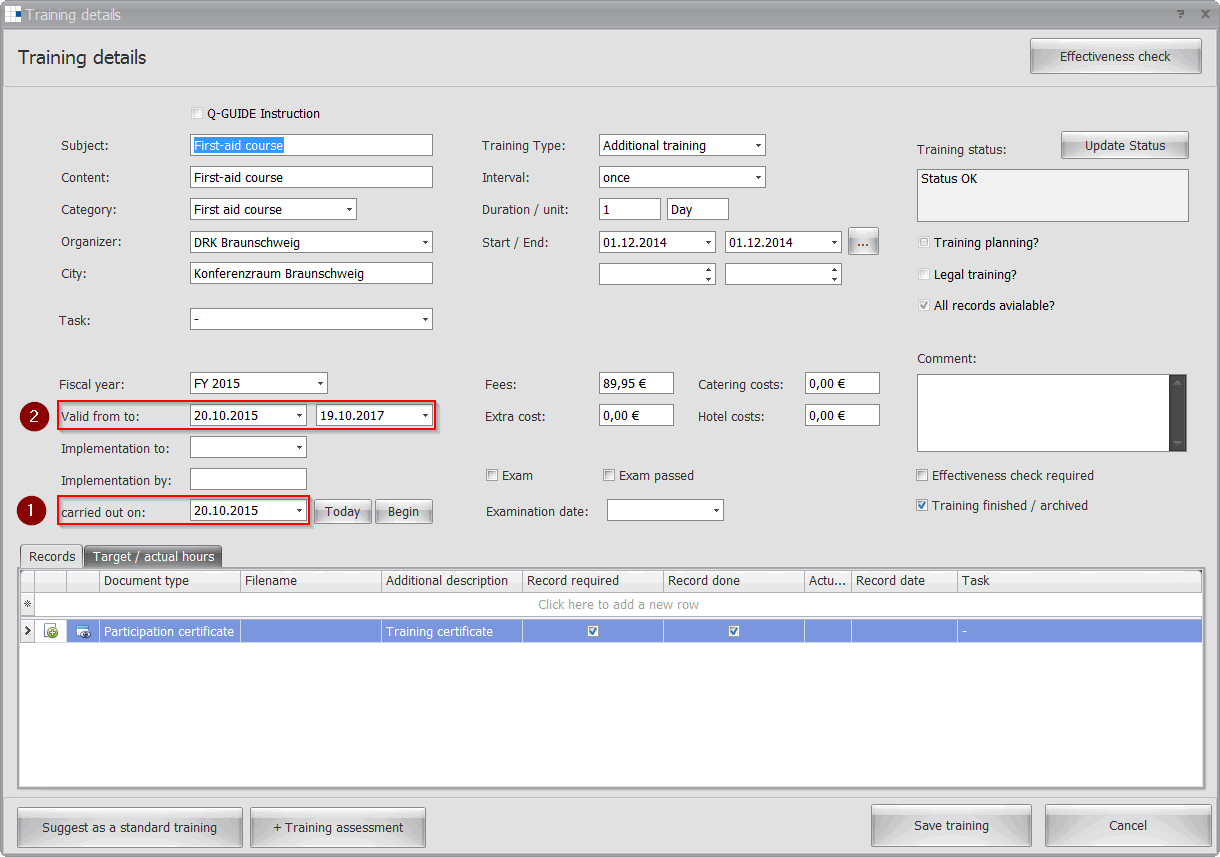Image resolution: width=1220 pixels, height=857 pixels.
Task: Enable Effectiveness check required checkbox
Action: pos(922,476)
